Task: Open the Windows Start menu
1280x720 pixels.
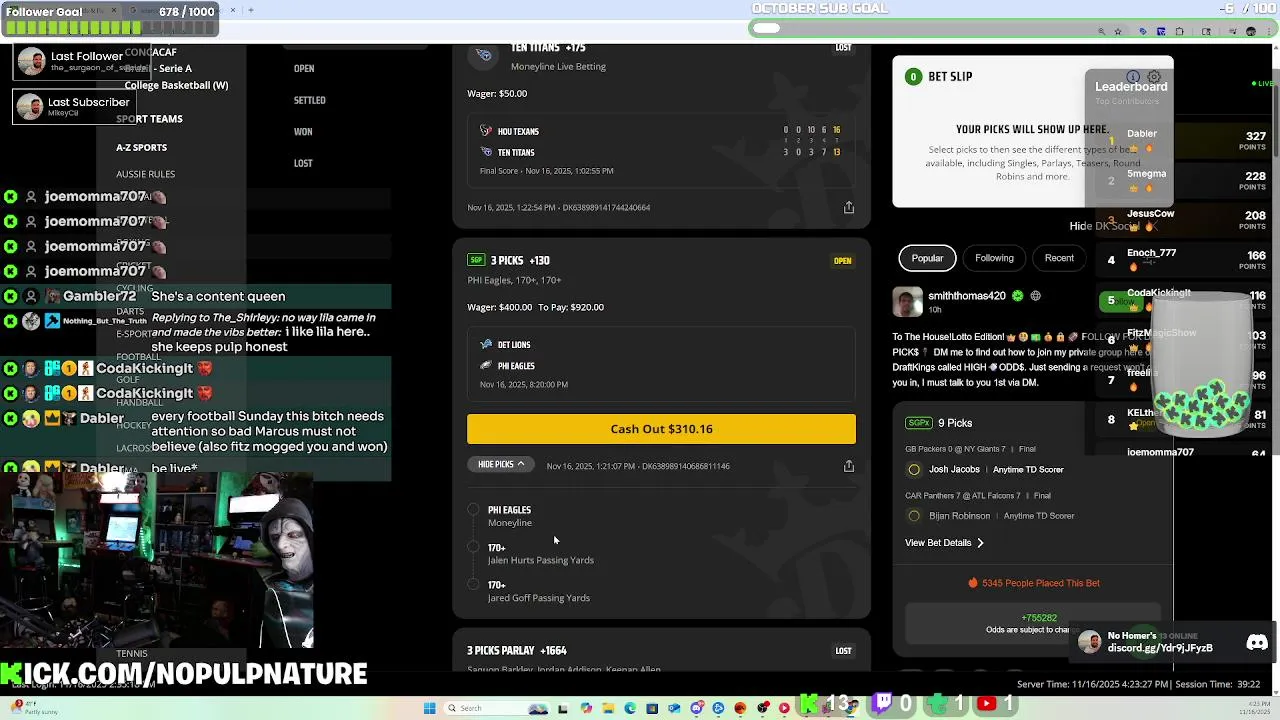Action: click(430, 708)
